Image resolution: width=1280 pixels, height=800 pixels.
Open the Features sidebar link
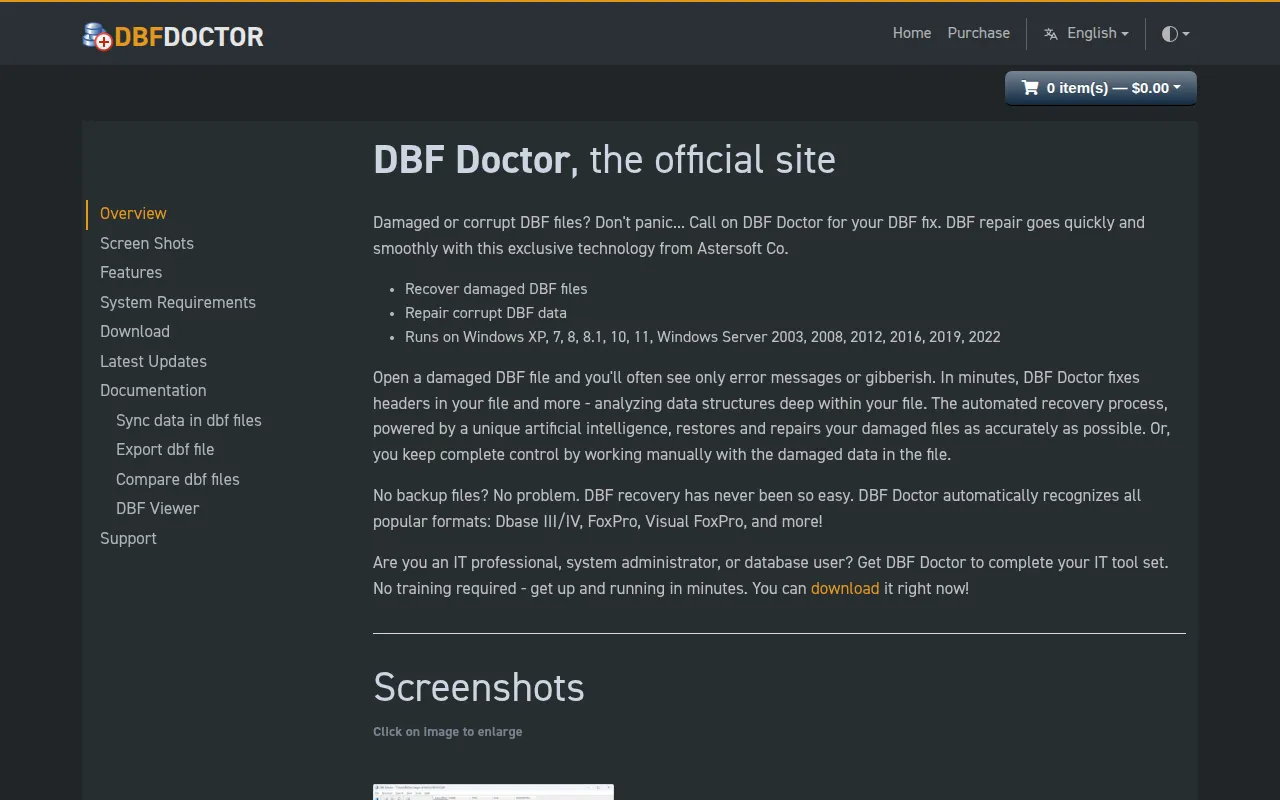(x=131, y=272)
